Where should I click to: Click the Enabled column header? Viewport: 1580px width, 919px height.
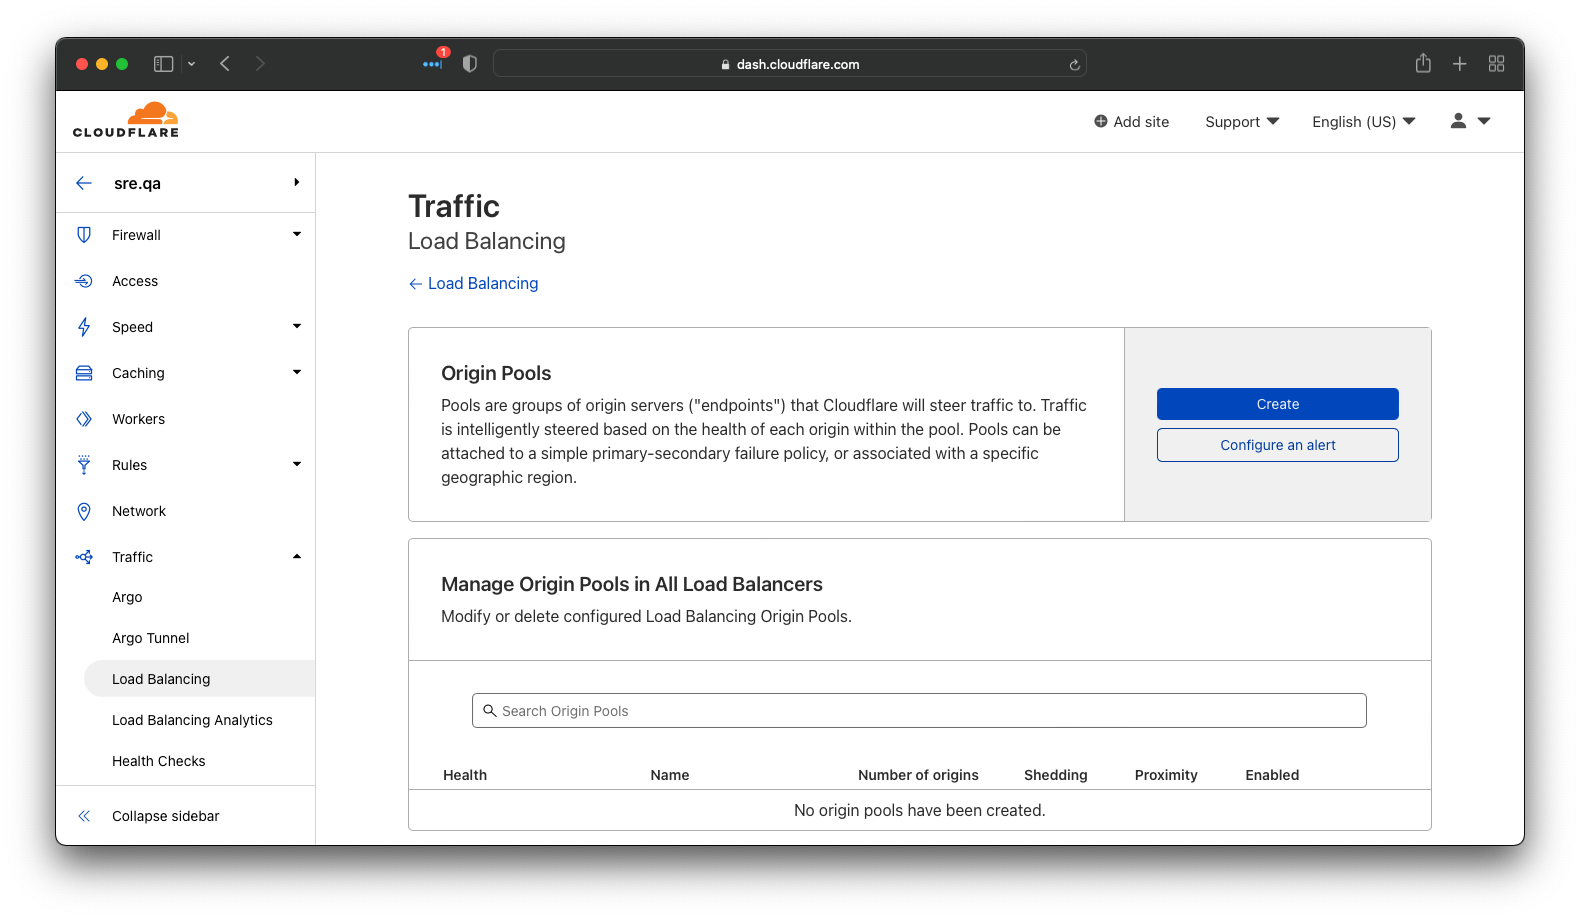pos(1272,775)
